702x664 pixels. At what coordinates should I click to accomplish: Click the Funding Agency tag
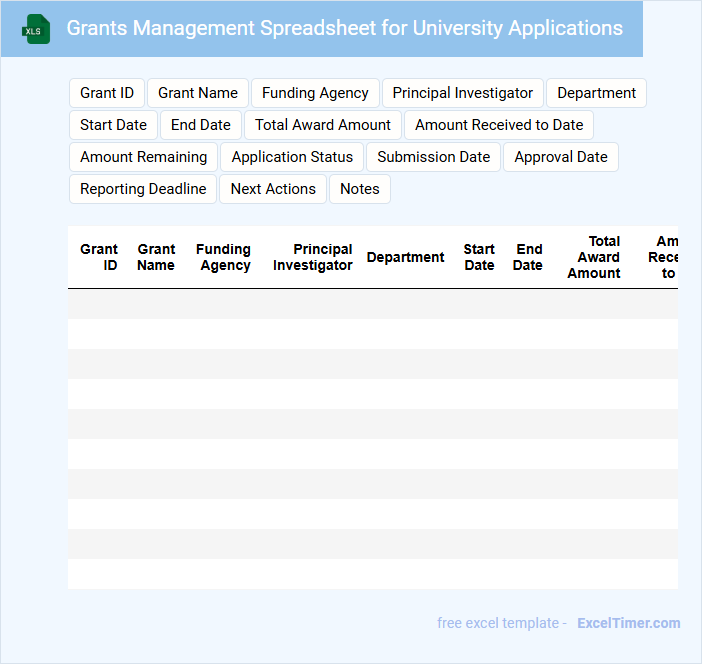tap(315, 93)
